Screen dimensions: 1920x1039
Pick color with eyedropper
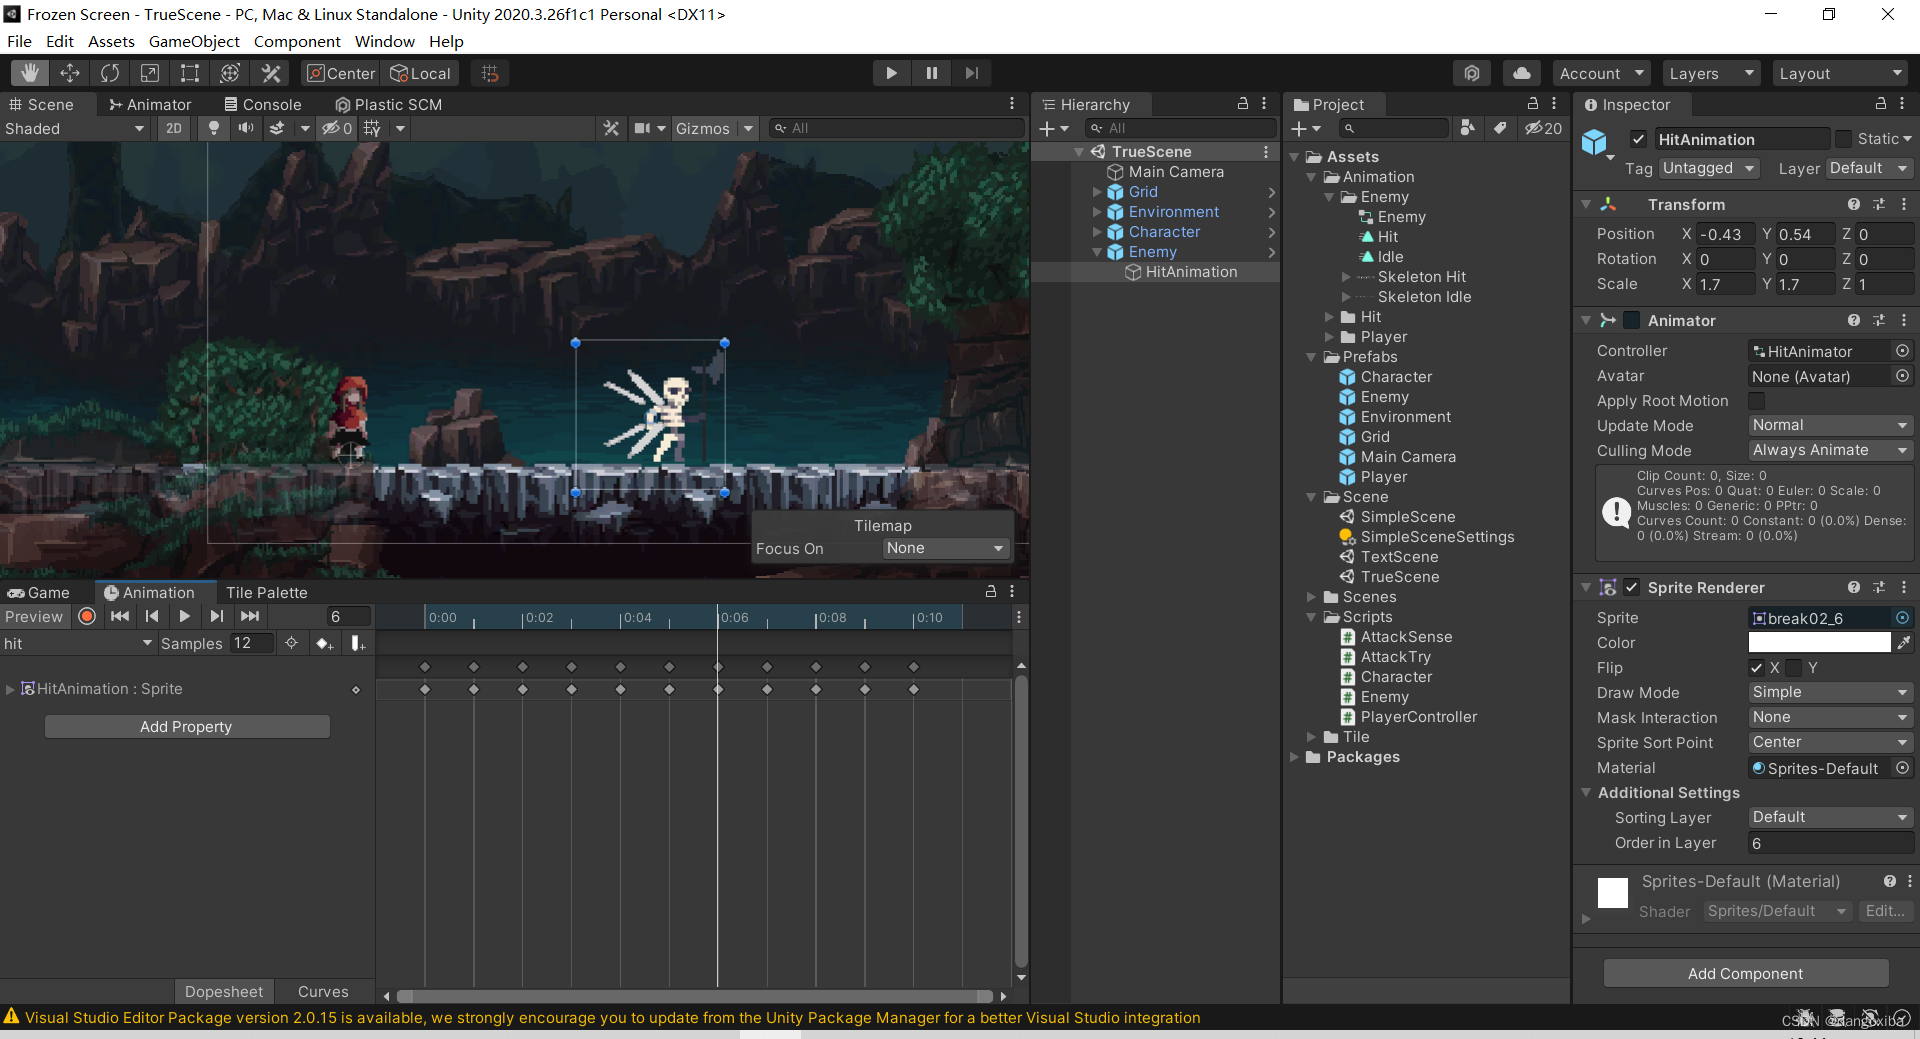(x=1904, y=642)
